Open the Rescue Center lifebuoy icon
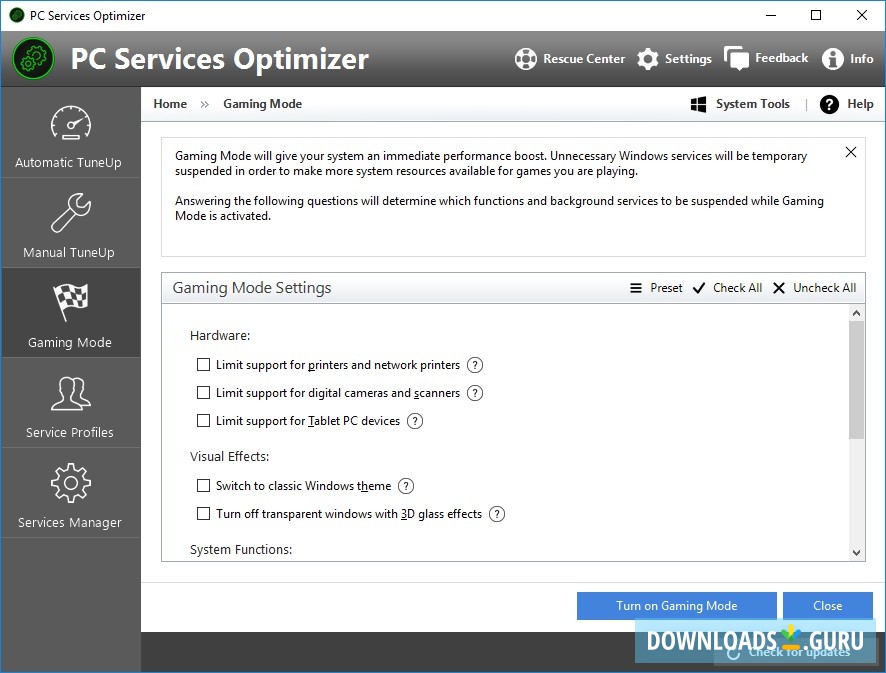The height and width of the screenshot is (673, 886). point(525,59)
